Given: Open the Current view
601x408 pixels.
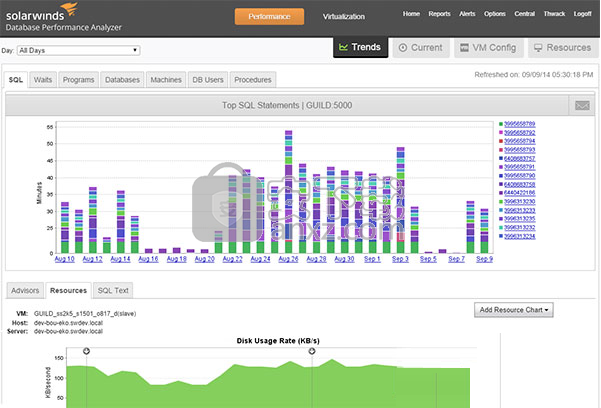Looking at the screenshot, I should (419, 48).
